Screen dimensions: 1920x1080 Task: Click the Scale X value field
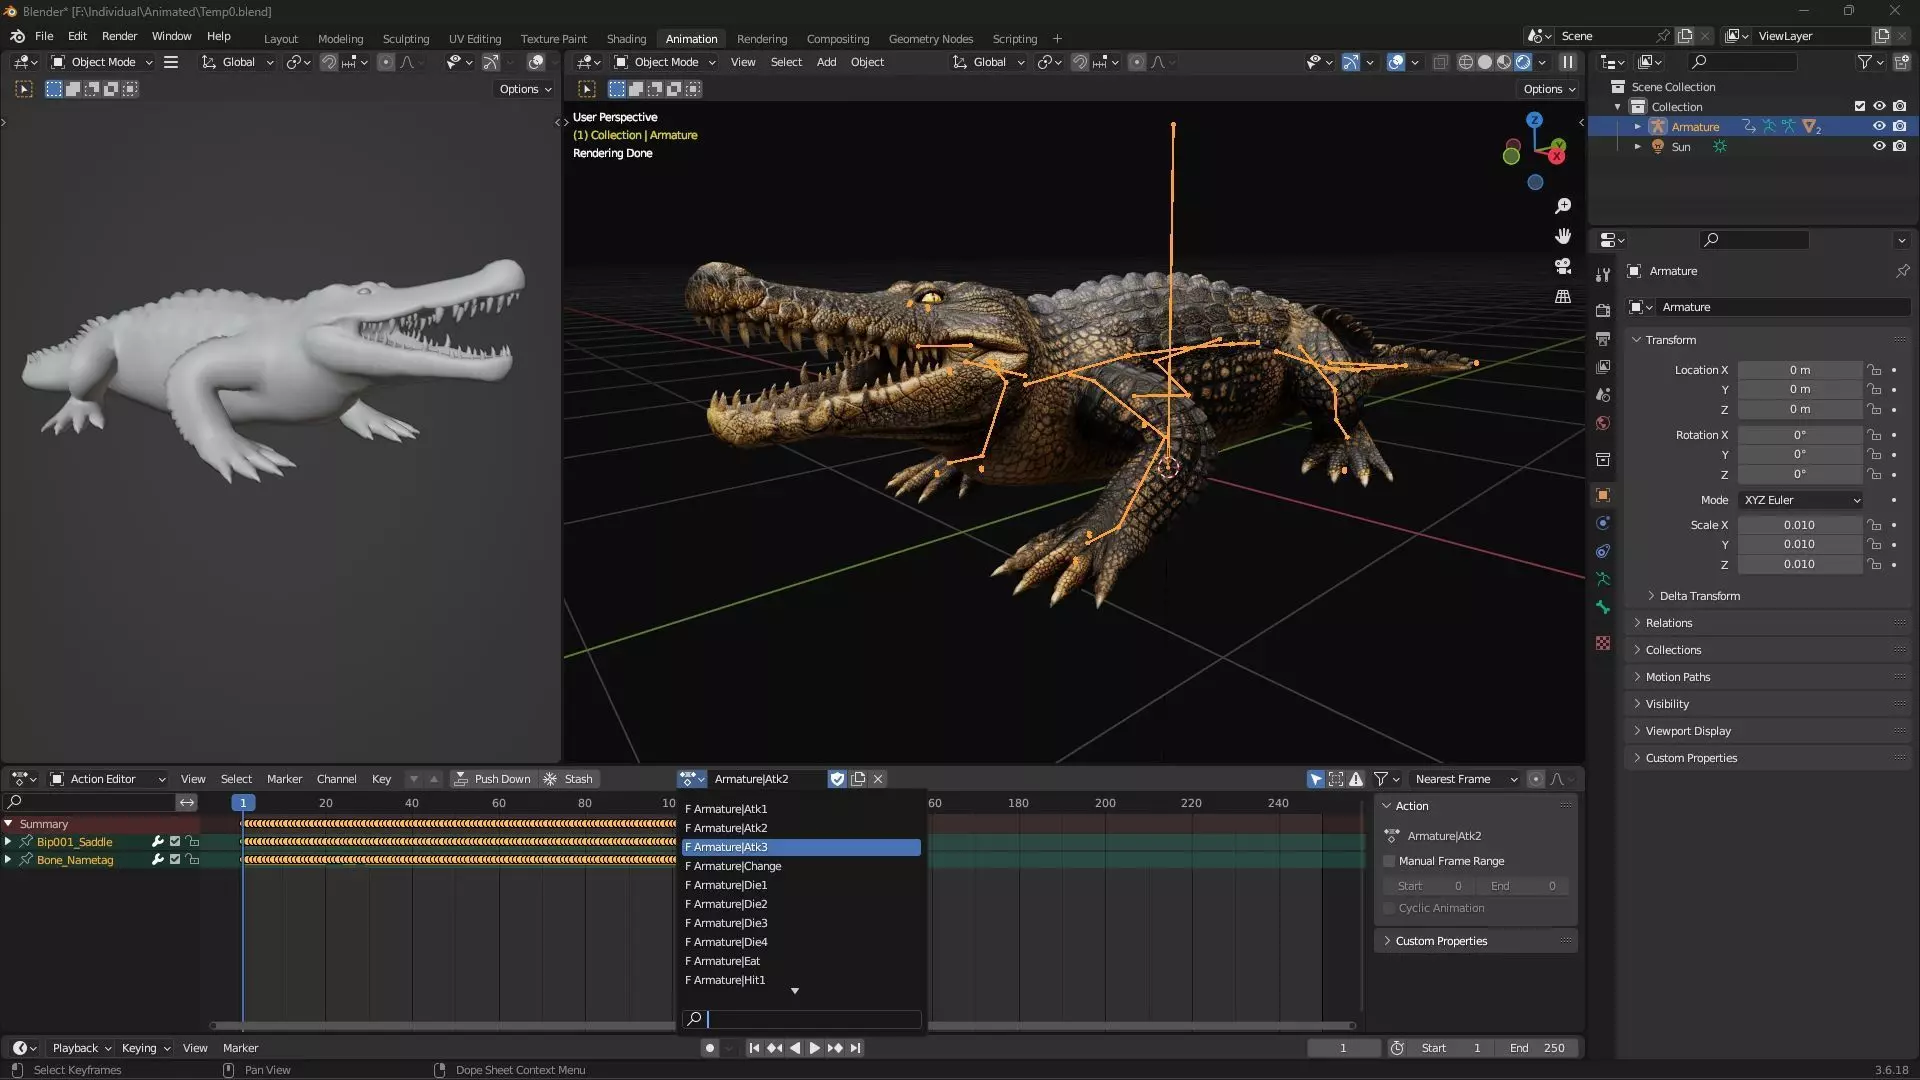[1799, 525]
